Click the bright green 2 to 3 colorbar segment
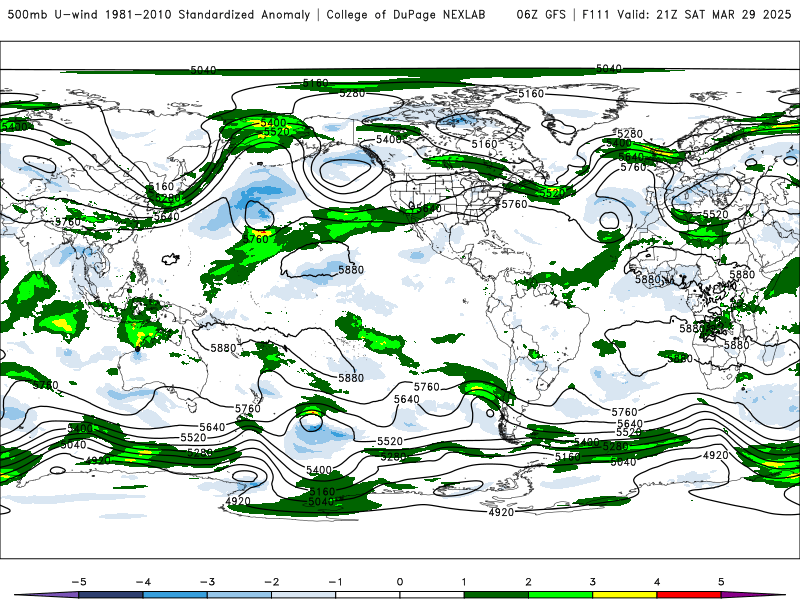The width and height of the screenshot is (800, 600). (560, 595)
